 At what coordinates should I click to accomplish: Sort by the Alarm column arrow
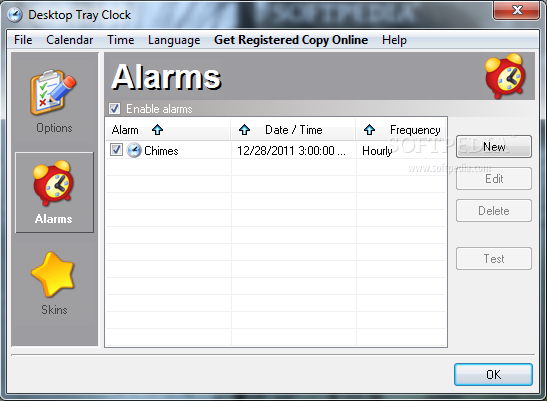pyautogui.click(x=157, y=130)
